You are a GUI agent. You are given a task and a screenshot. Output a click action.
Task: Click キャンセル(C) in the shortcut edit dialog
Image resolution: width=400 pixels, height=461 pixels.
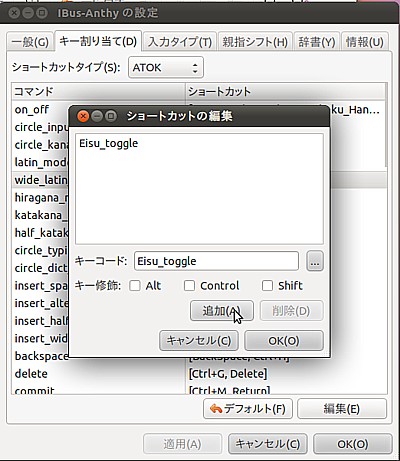point(199,341)
